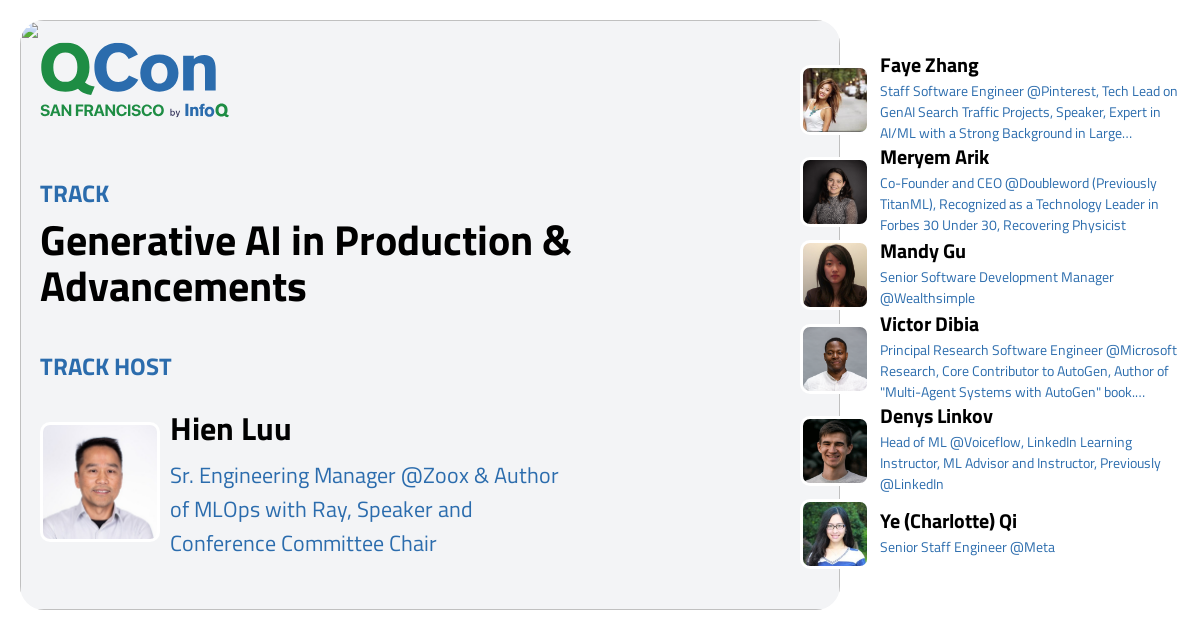
Task: Click Faye Zhang's speaker photo
Action: 834,100
